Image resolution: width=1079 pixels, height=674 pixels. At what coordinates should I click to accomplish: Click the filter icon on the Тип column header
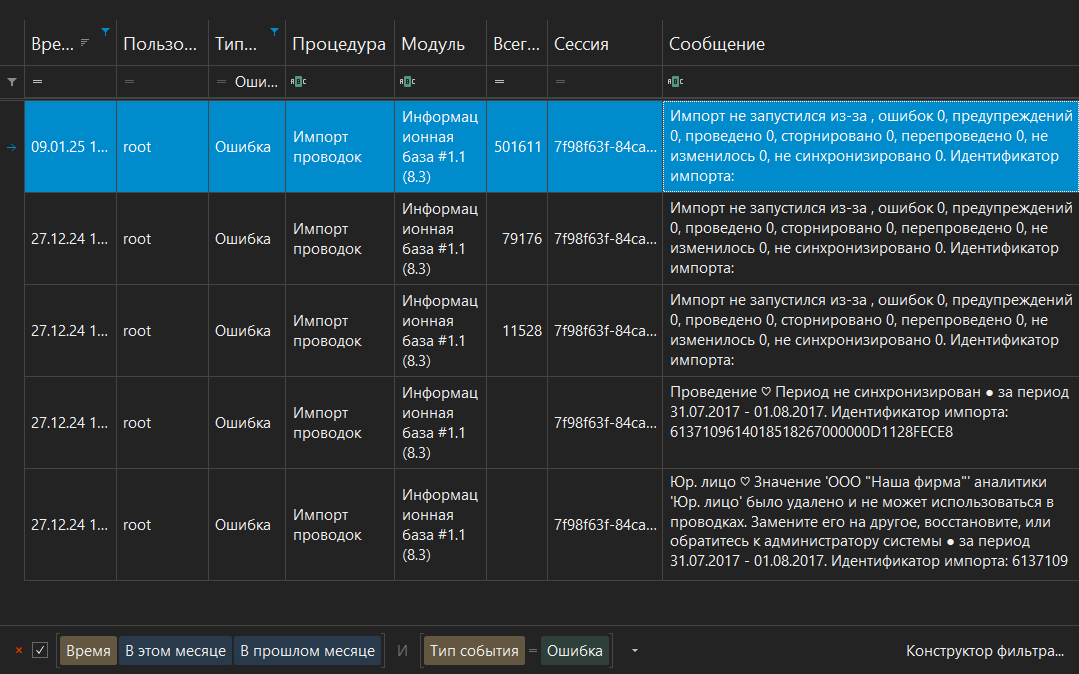(274, 31)
